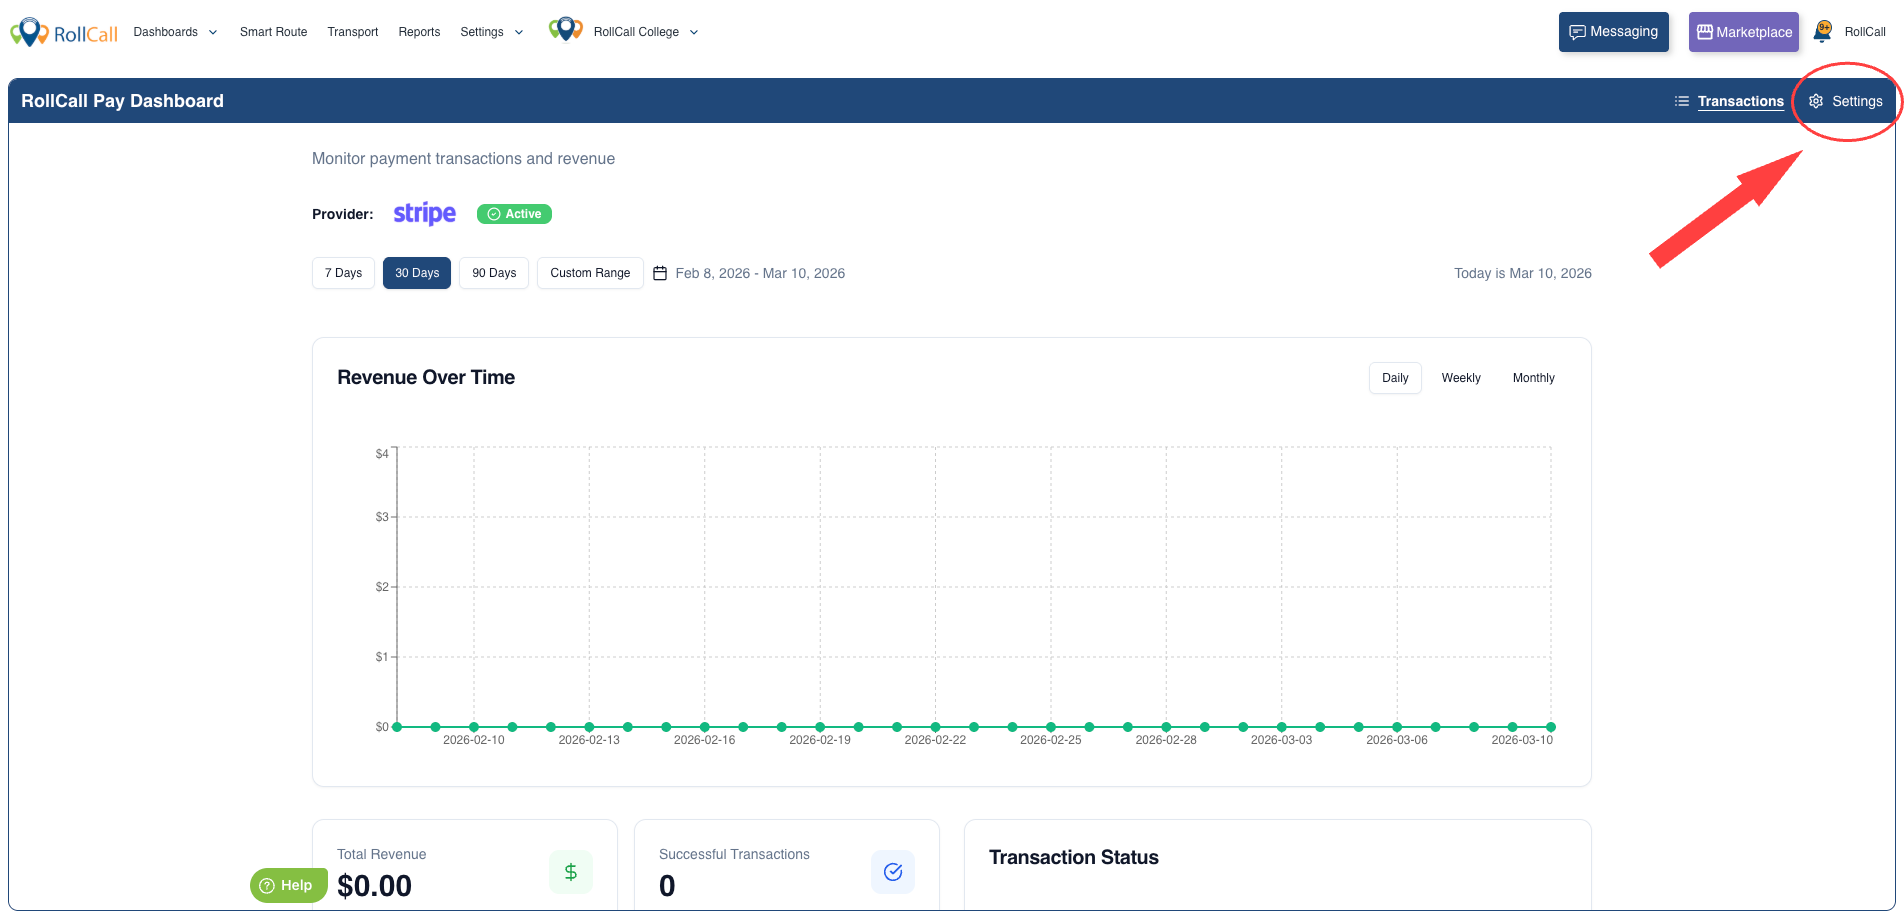Screen dimensions: 1904x918
Task: Expand the Settings dropdown in navbar
Action: (491, 32)
